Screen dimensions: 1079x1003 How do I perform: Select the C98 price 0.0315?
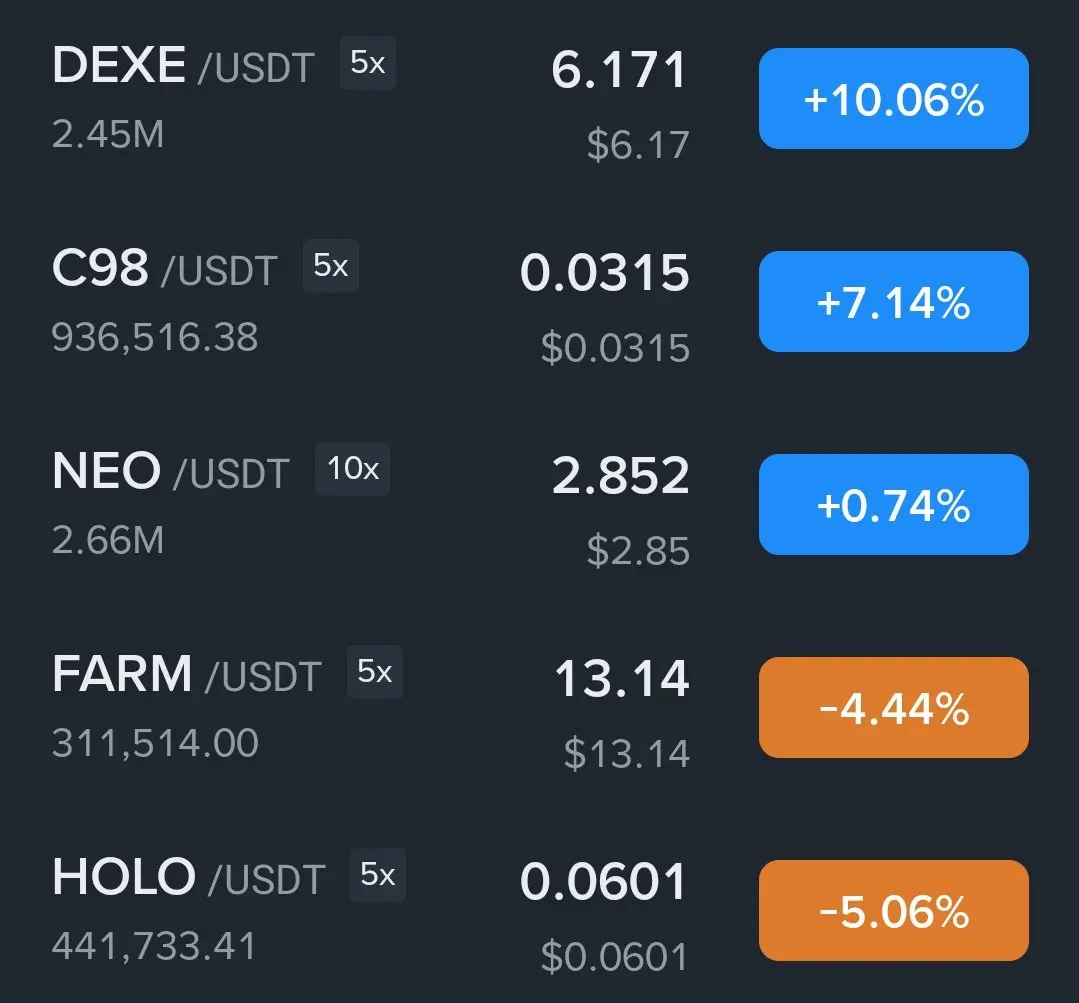[605, 274]
